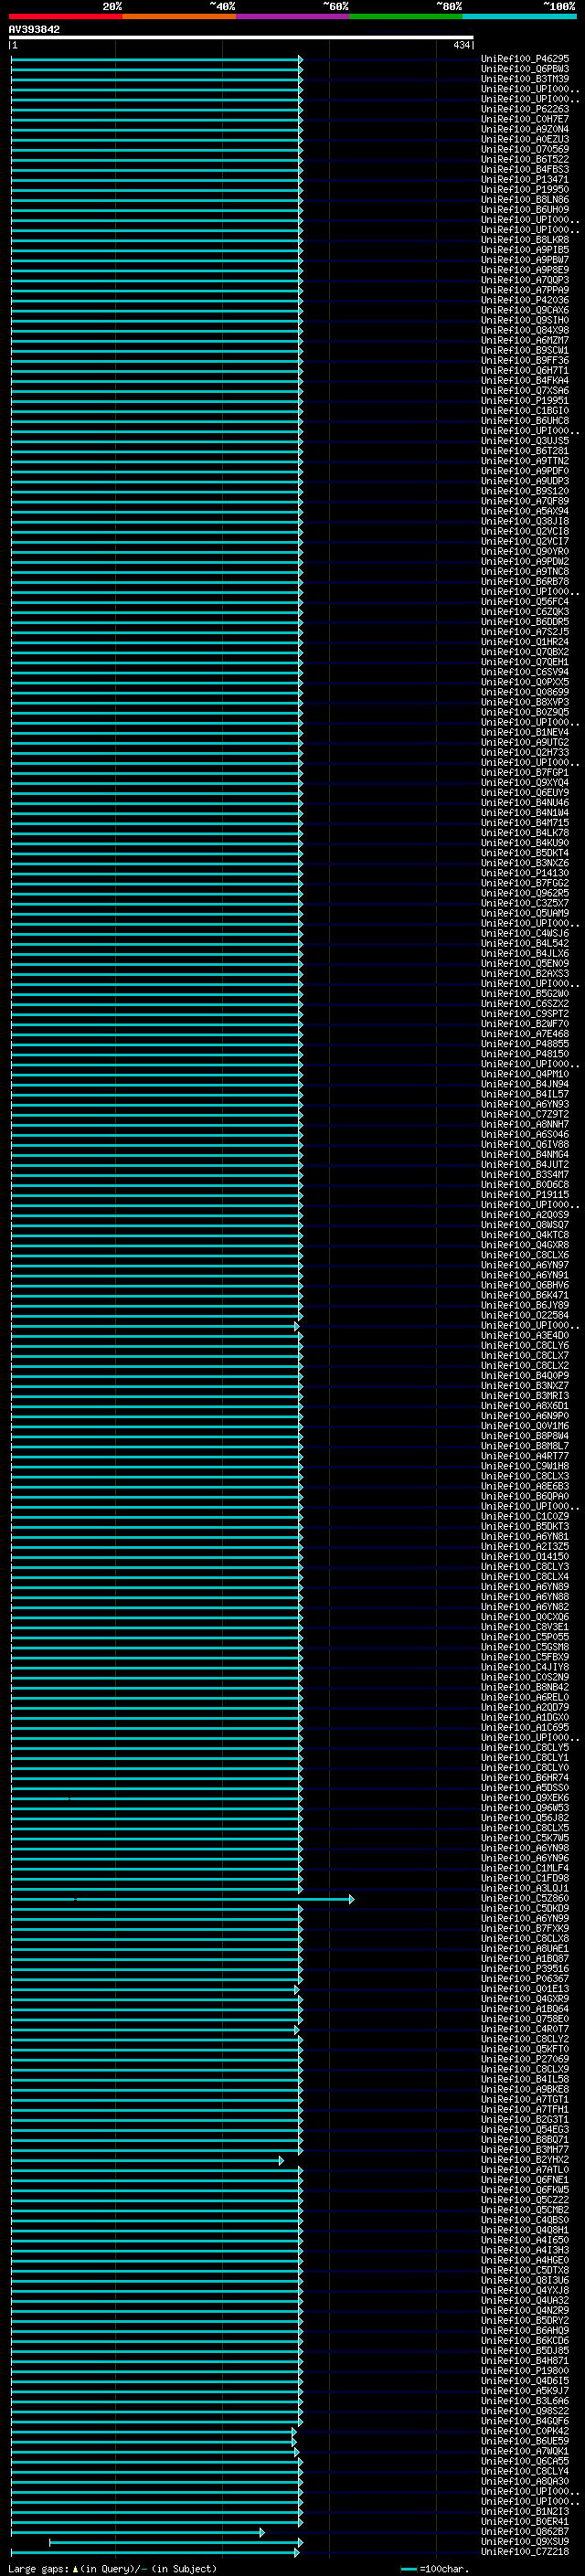Select hit UniRef100_C4R0T7

click(525, 2029)
